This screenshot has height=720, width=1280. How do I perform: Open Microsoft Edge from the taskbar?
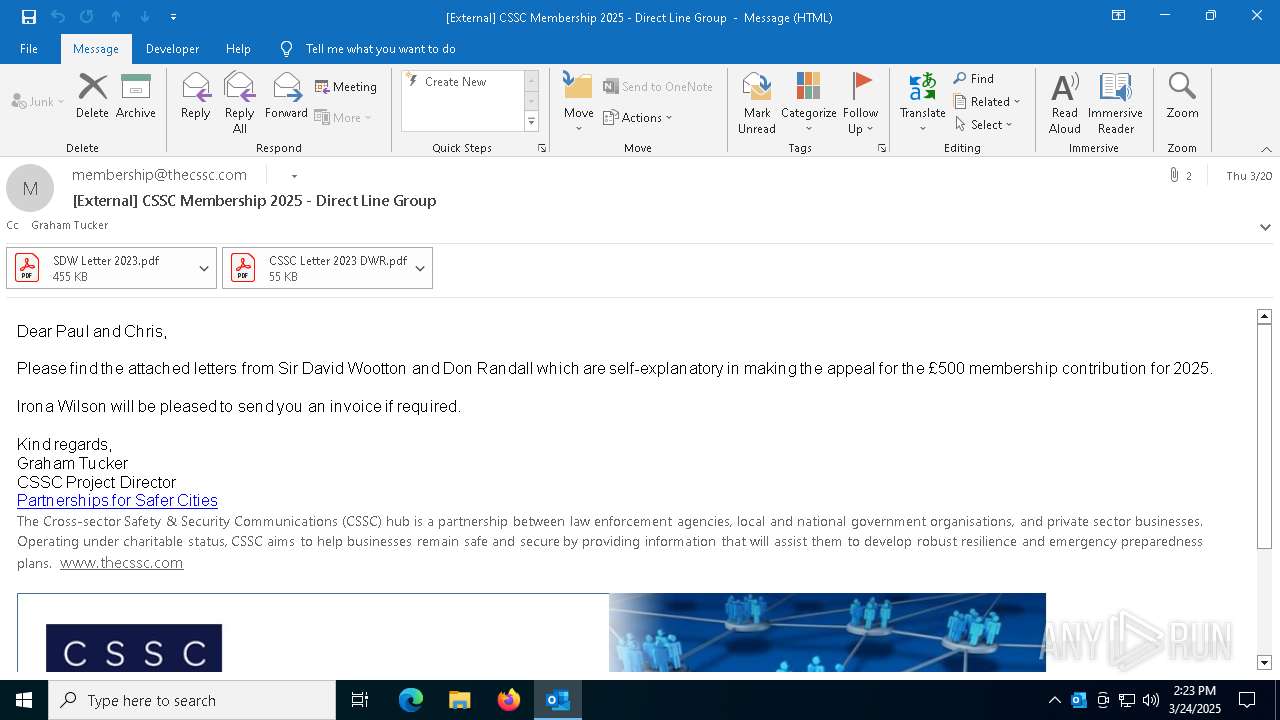coord(411,700)
